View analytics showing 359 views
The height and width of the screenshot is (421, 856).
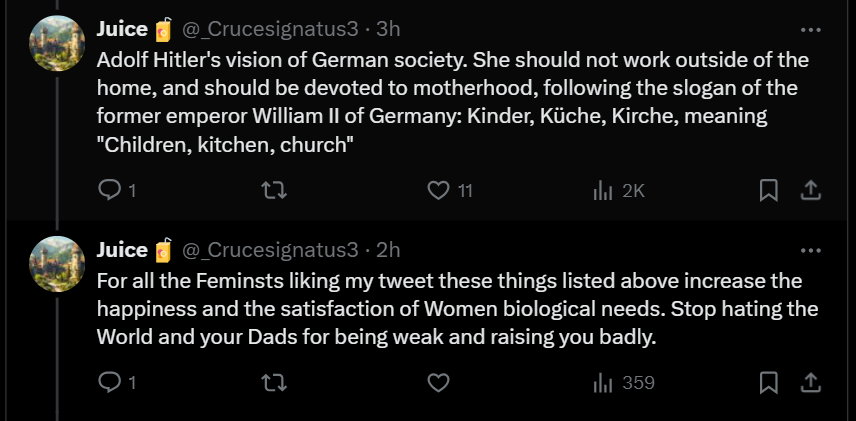pyautogui.click(x=623, y=383)
